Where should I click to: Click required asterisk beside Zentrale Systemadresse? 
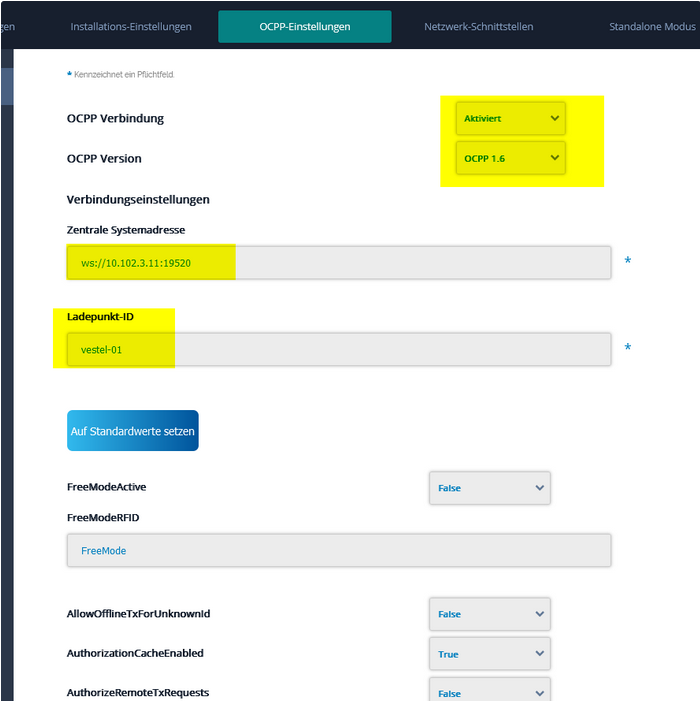(x=628, y=261)
